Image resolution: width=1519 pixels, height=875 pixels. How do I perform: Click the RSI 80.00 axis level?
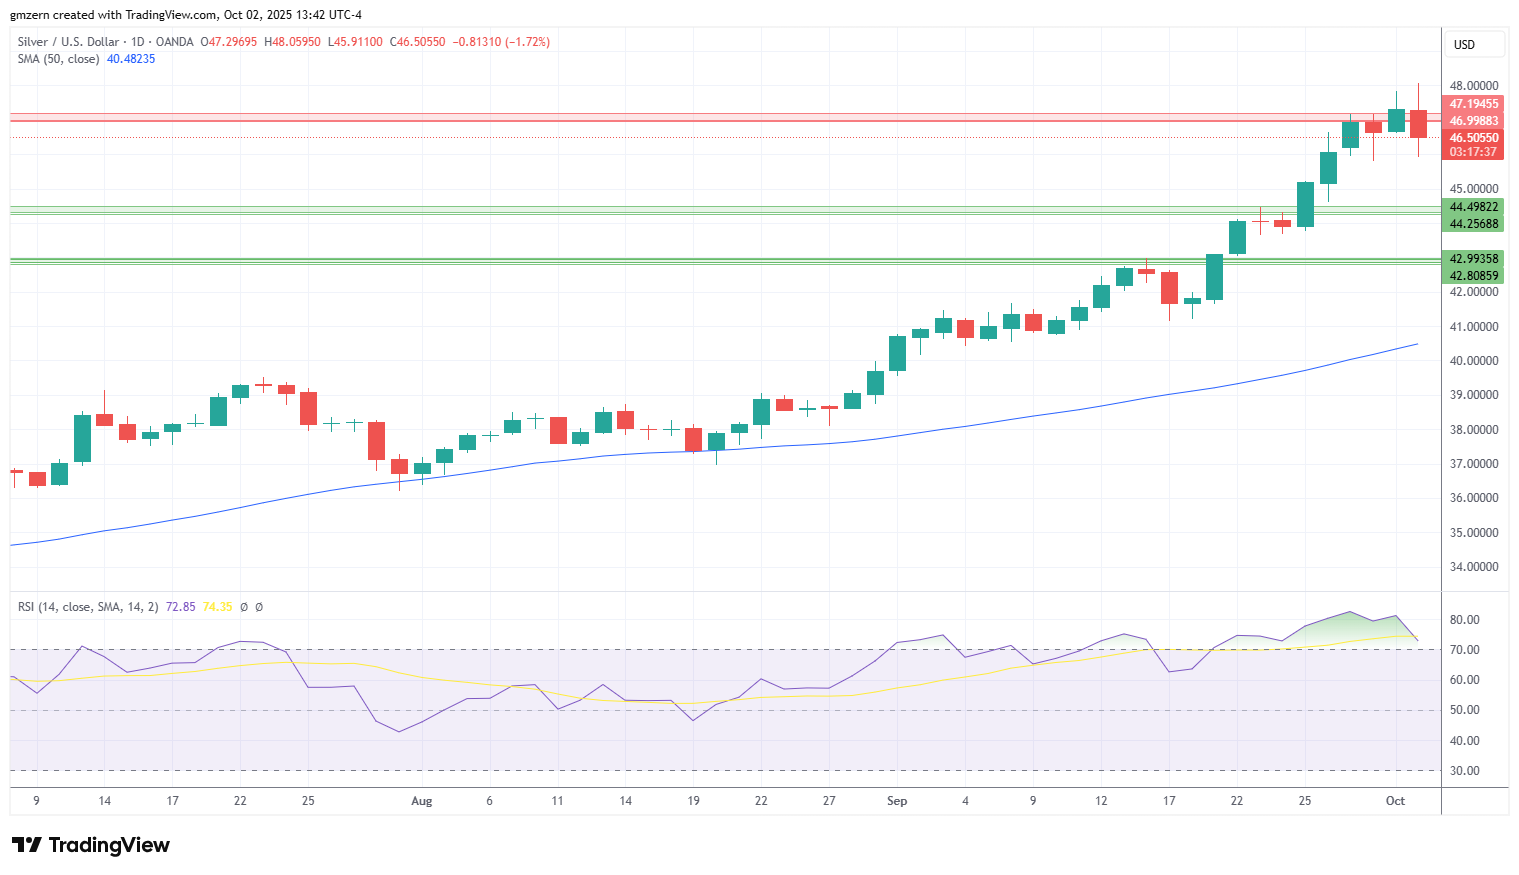point(1464,620)
